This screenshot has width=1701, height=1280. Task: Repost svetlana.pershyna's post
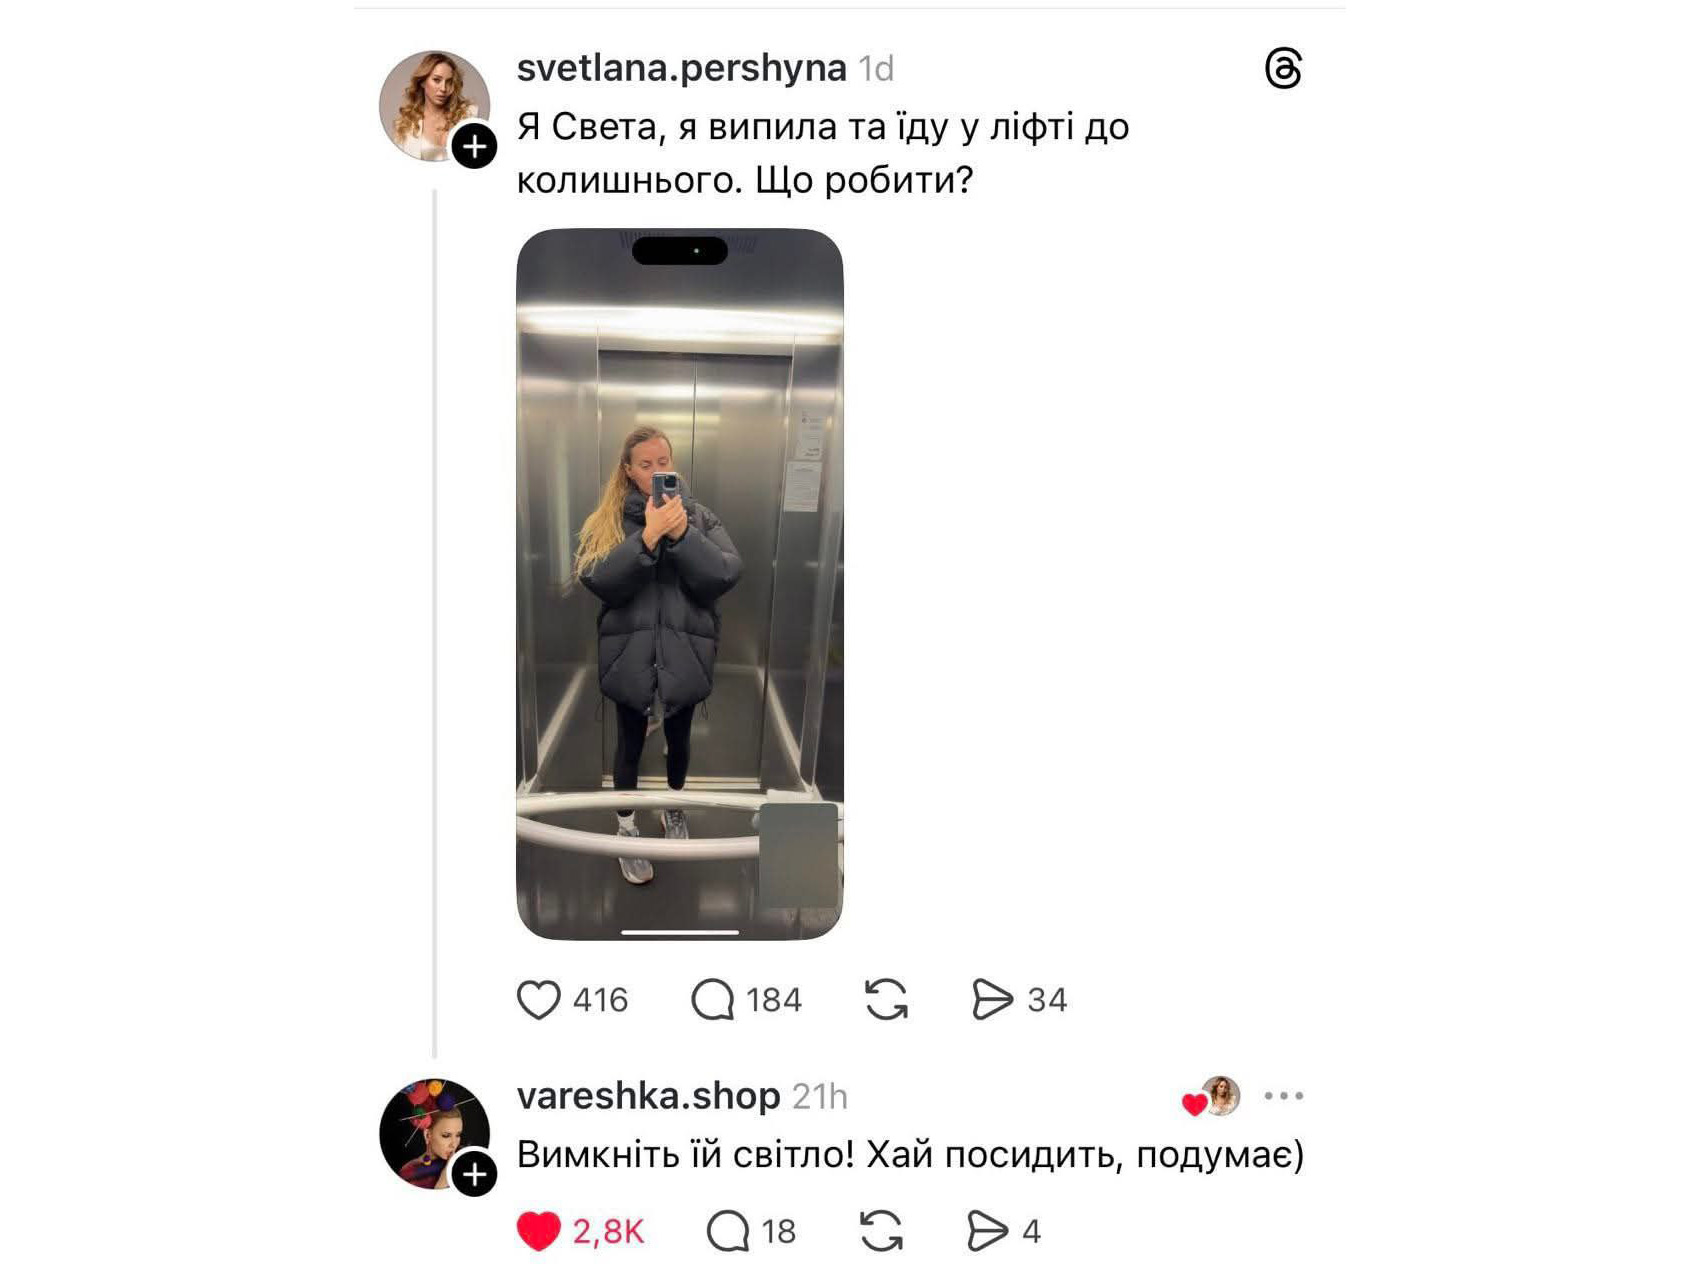click(x=886, y=999)
